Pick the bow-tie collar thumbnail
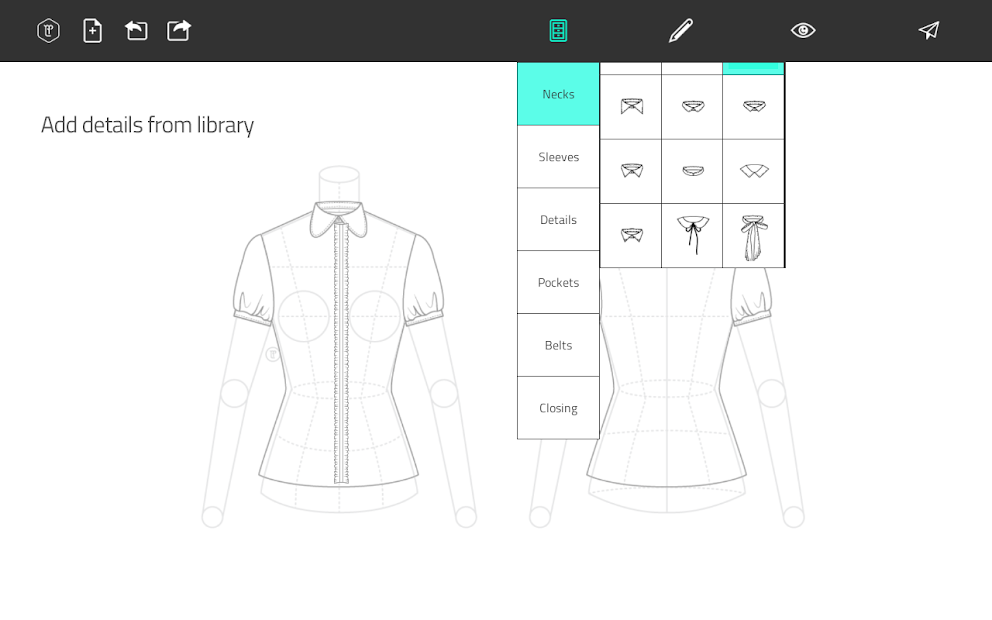Viewport: 992px width, 620px height. pos(753,235)
